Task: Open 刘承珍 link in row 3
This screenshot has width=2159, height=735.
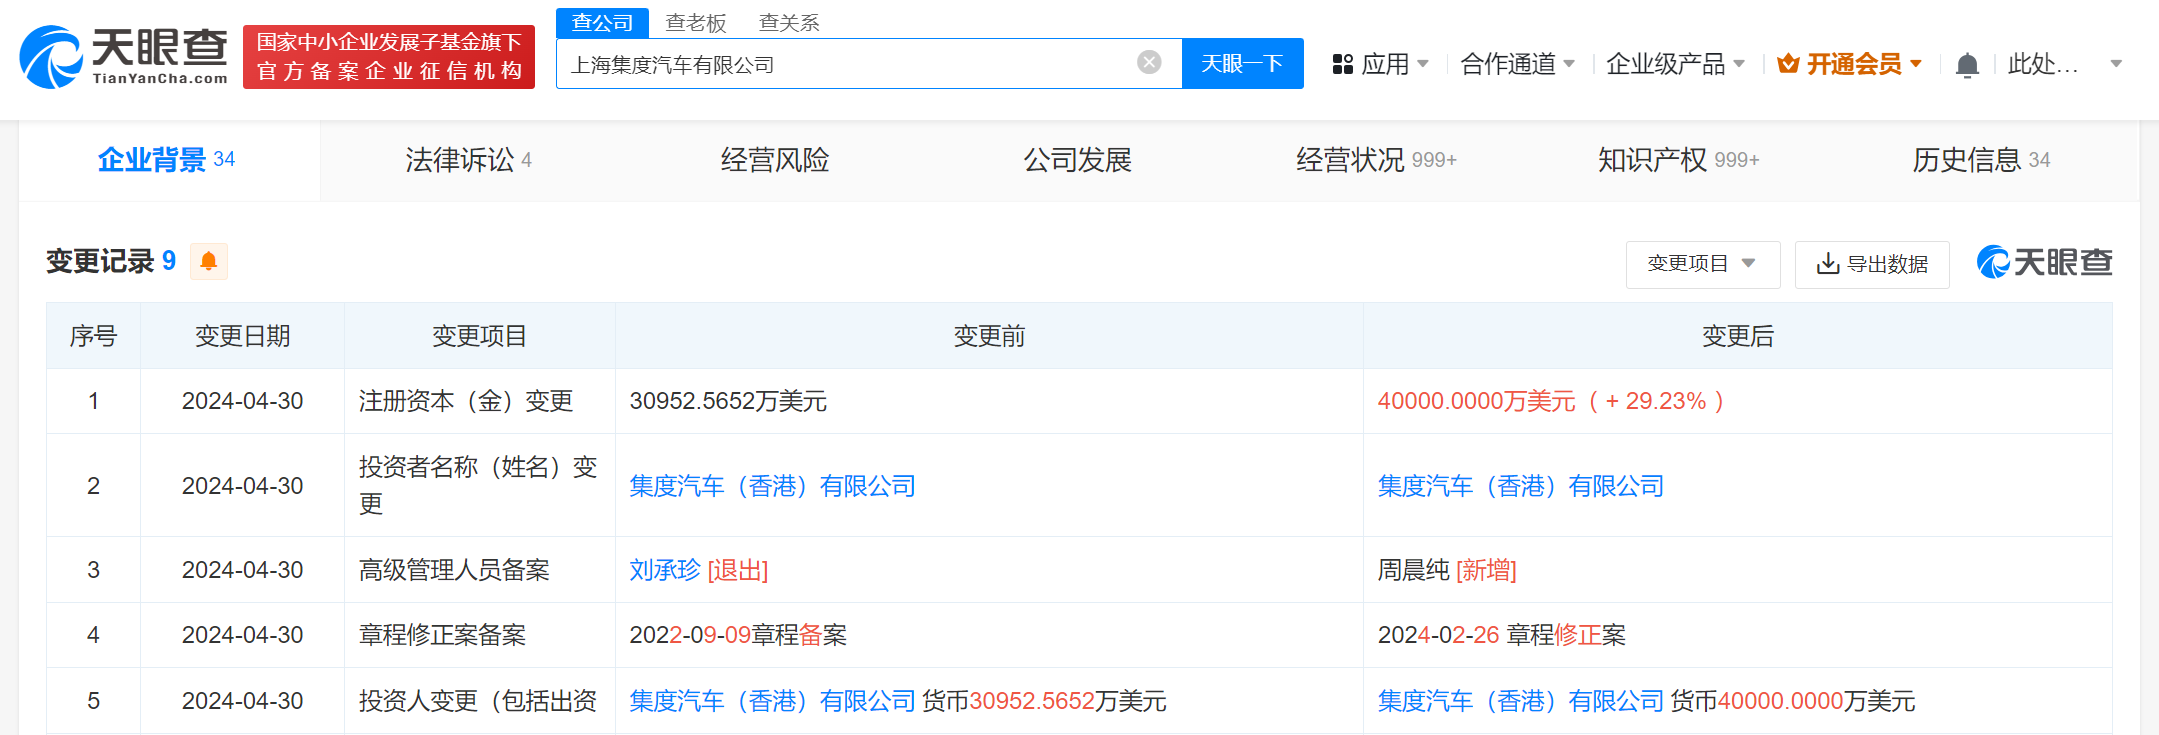Action: pos(664,570)
